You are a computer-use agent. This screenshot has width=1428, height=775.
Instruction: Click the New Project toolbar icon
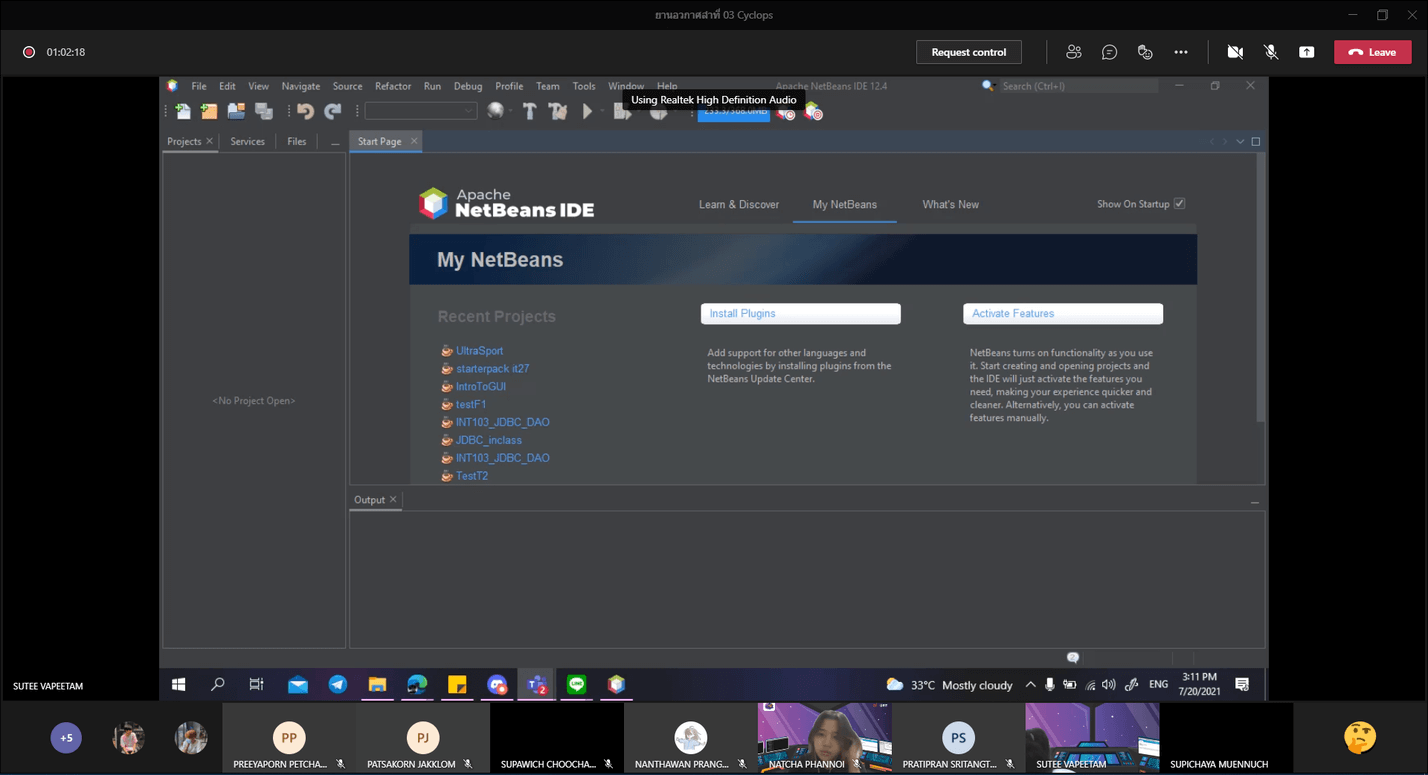(209, 111)
